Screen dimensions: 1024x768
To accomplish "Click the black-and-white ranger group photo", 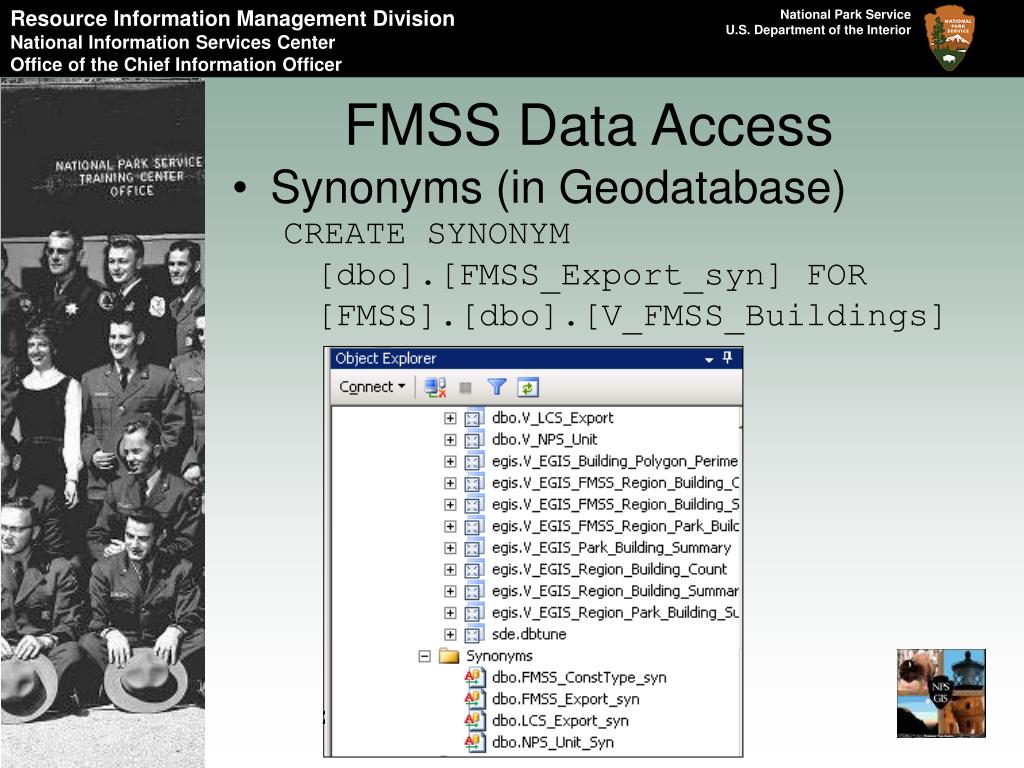I will tap(103, 423).
